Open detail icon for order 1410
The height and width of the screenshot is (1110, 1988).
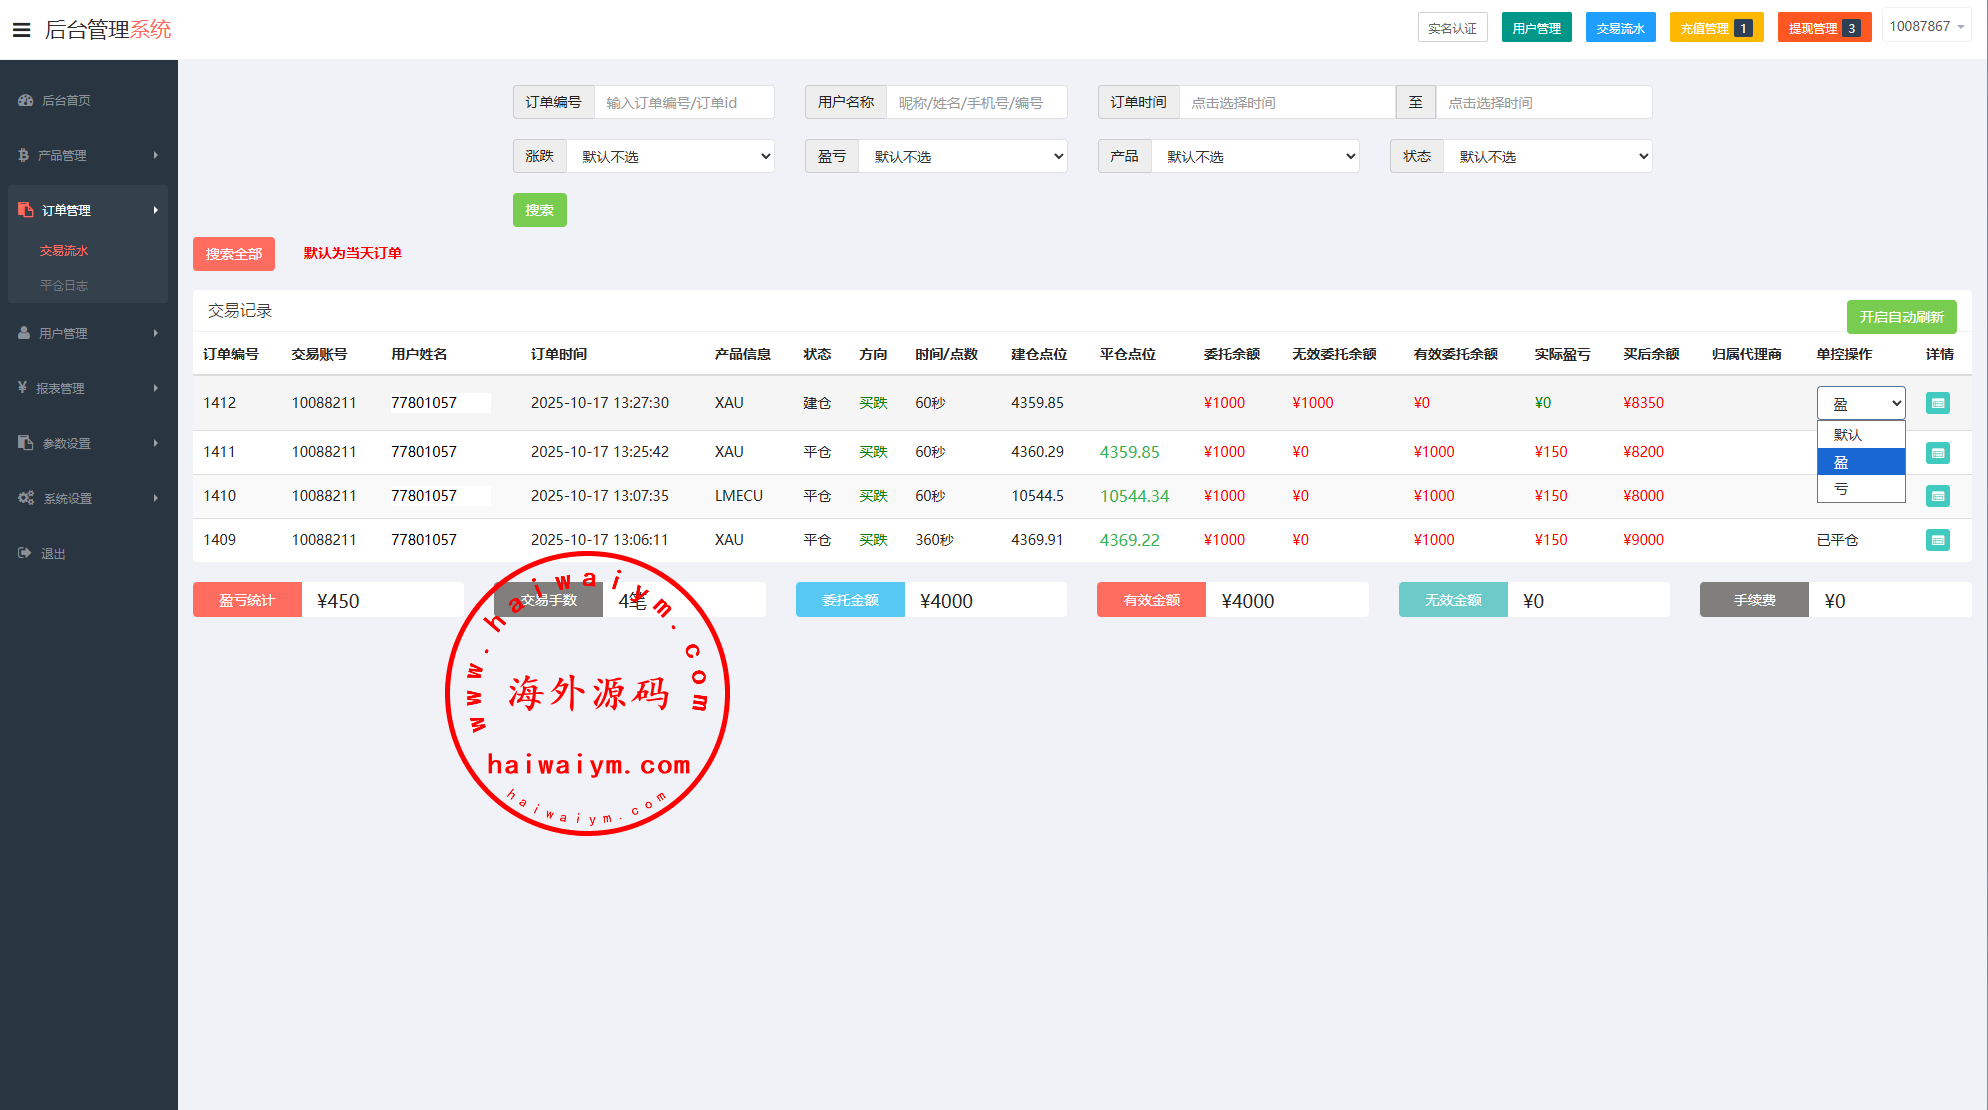[1937, 496]
